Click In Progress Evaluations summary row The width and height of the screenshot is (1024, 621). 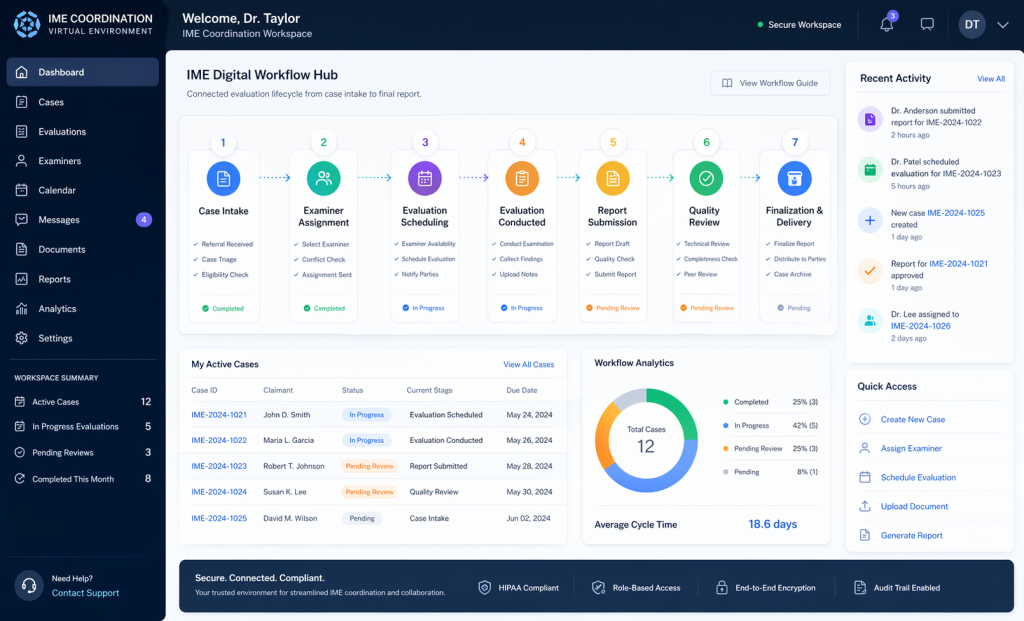(x=82, y=426)
